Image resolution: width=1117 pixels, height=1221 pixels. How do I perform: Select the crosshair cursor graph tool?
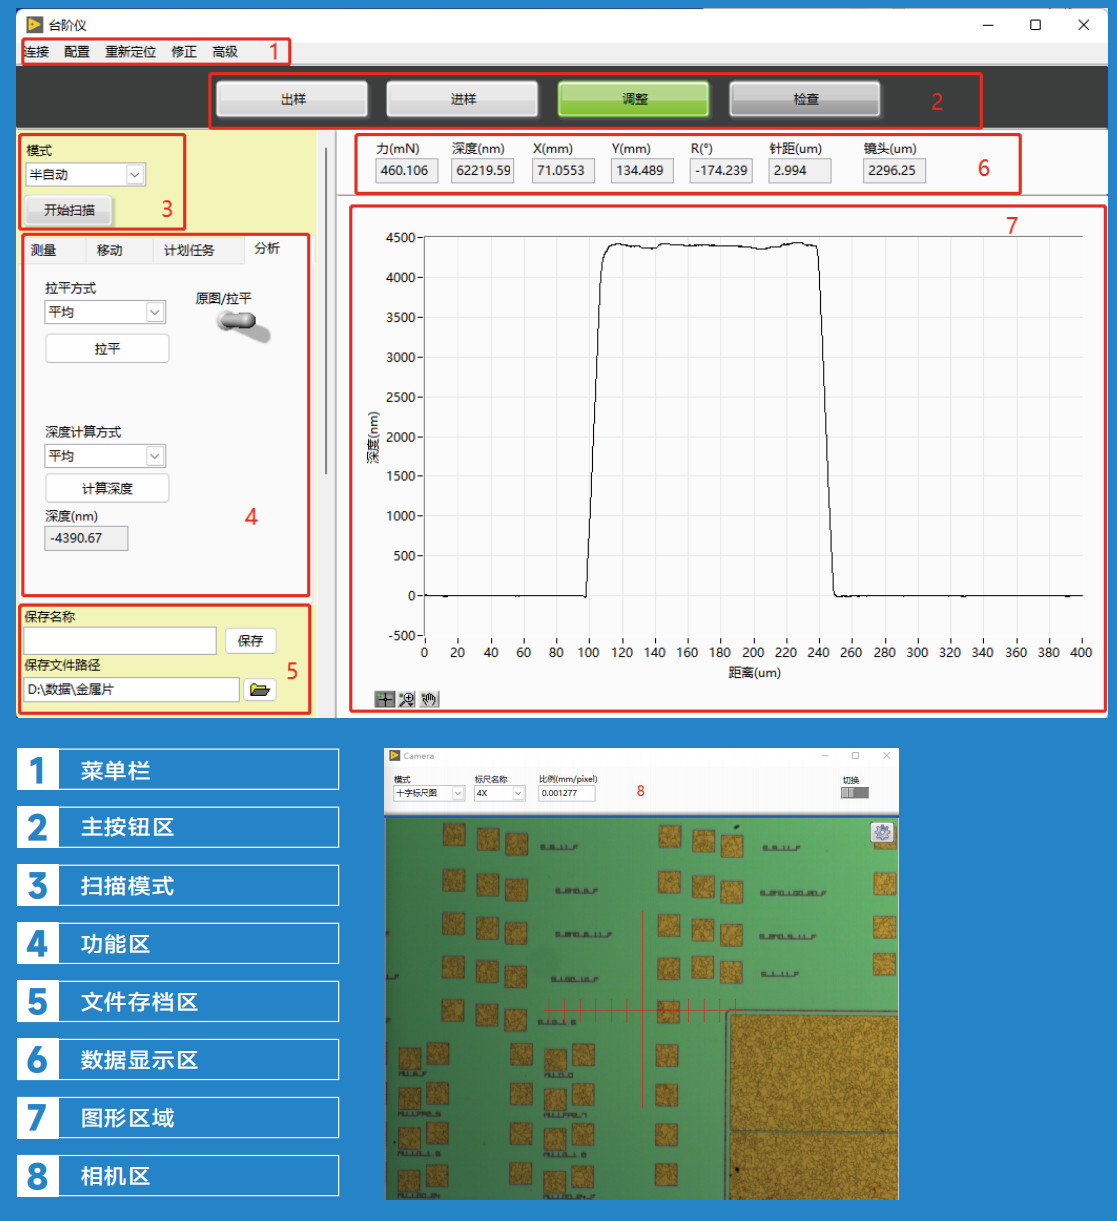[385, 699]
